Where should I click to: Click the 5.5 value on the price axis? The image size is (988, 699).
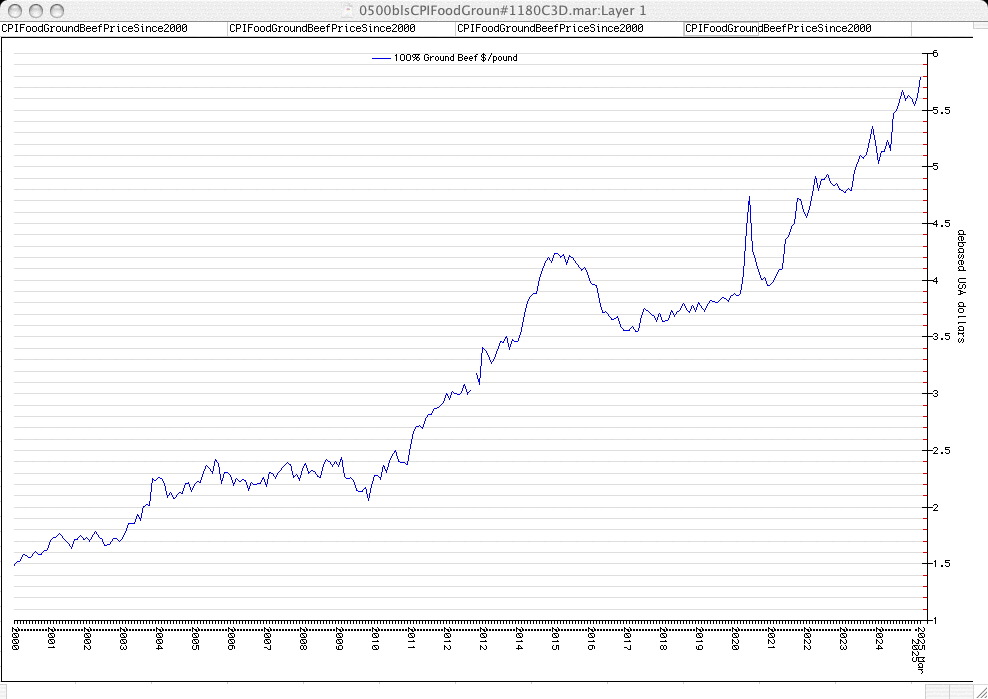[x=941, y=110]
